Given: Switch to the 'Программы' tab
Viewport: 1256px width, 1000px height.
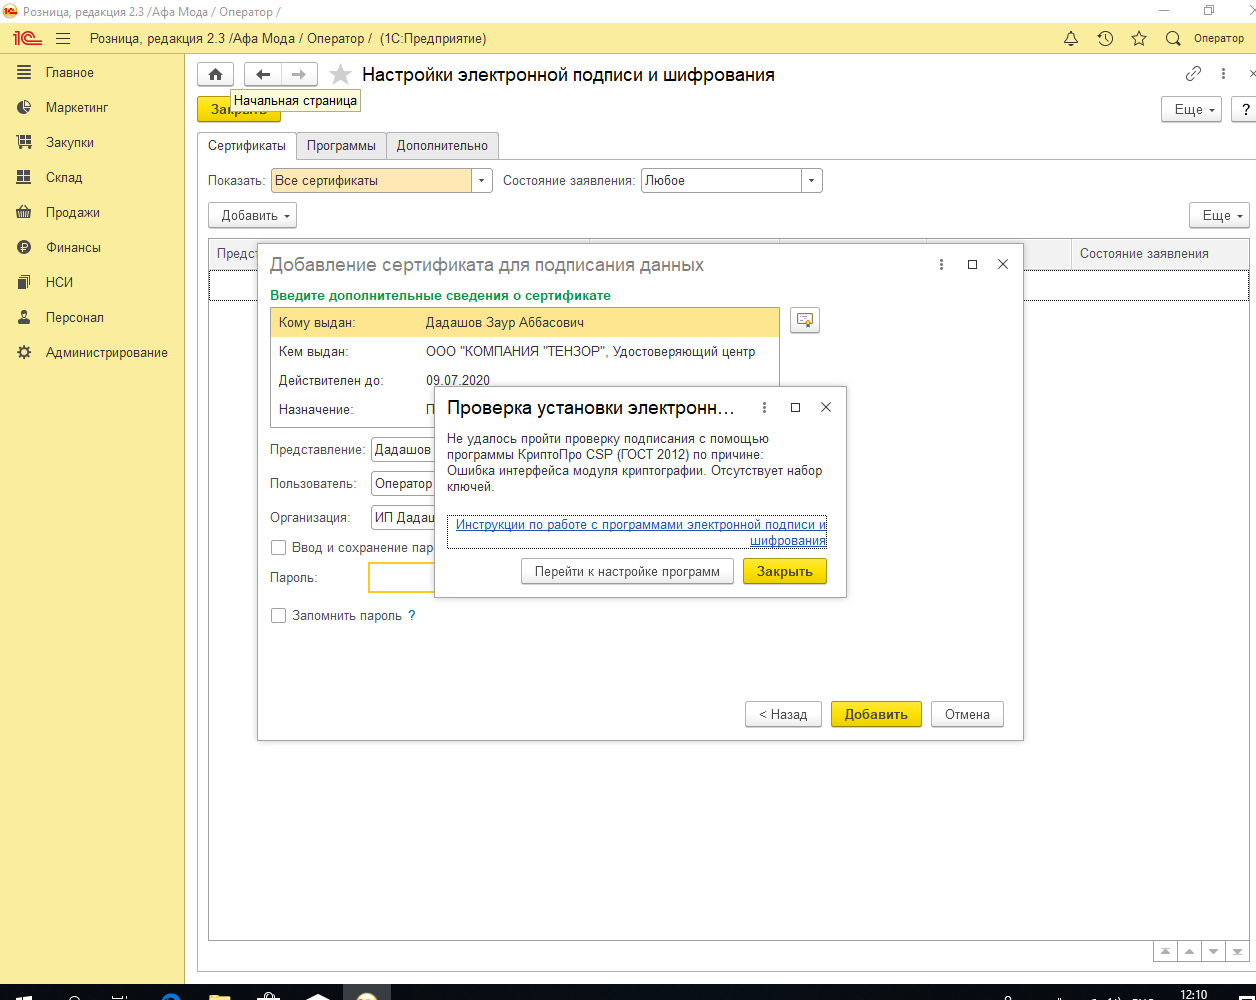Looking at the screenshot, I should pyautogui.click(x=341, y=146).
